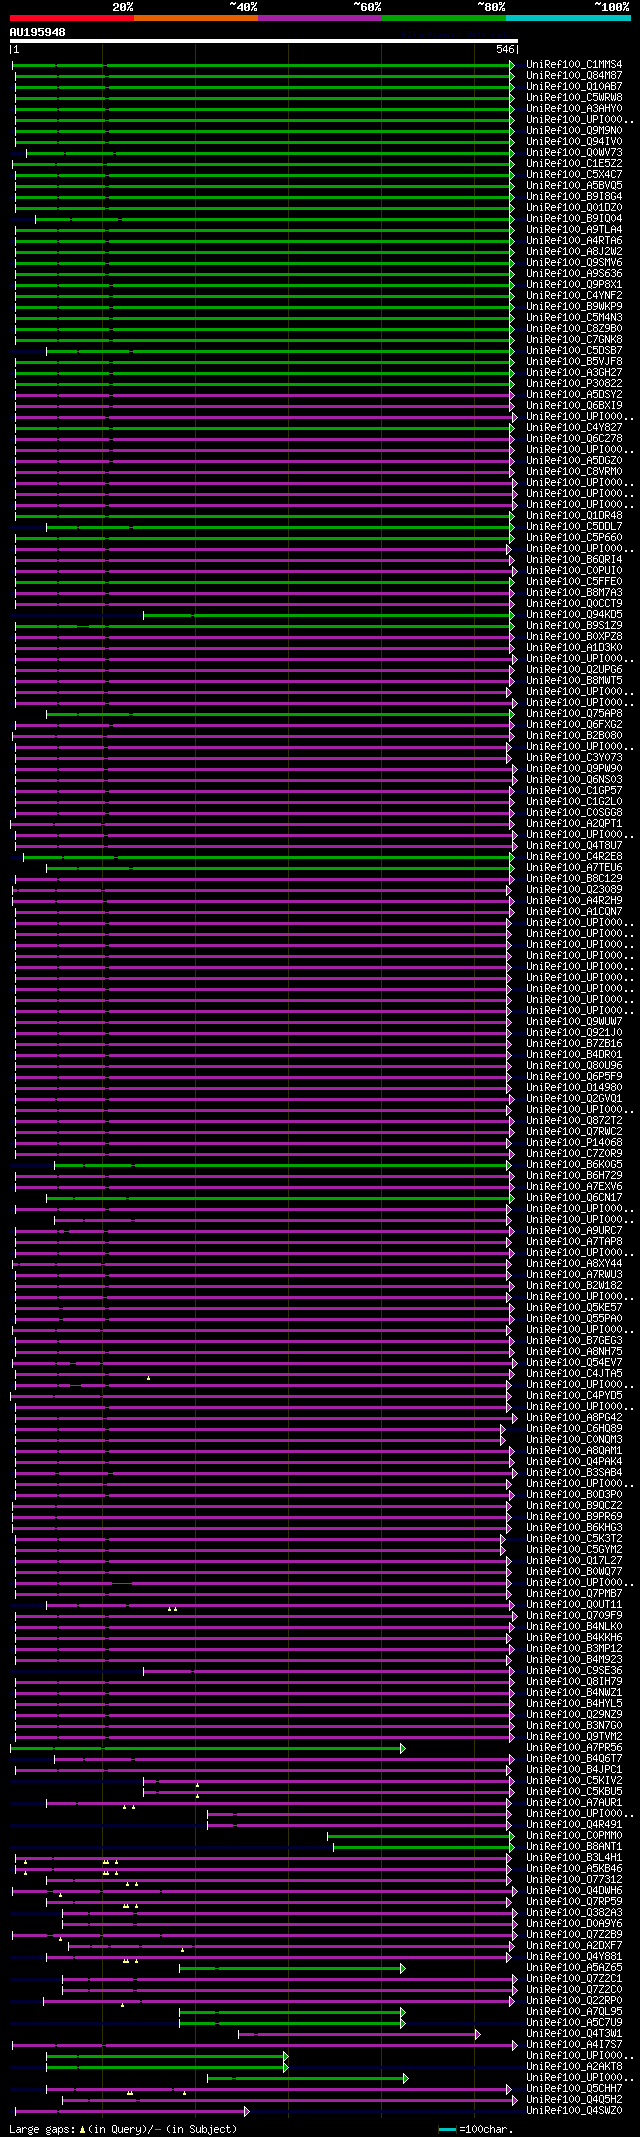The image size is (640, 2137).
Task: Click label UniRef100_Q94KD5
Action: coord(574,615)
